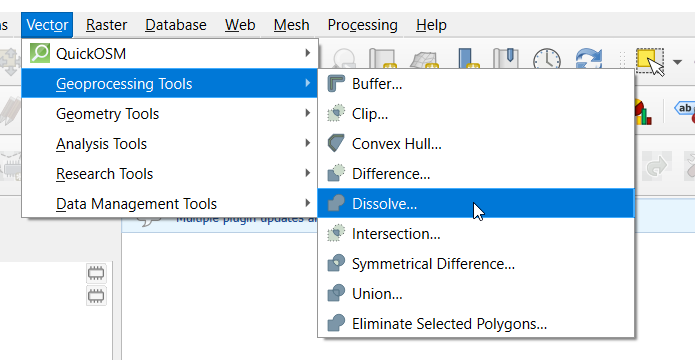Click the blue new bookmark icon
This screenshot has height=360, width=695.
pyautogui.click(x=468, y=58)
